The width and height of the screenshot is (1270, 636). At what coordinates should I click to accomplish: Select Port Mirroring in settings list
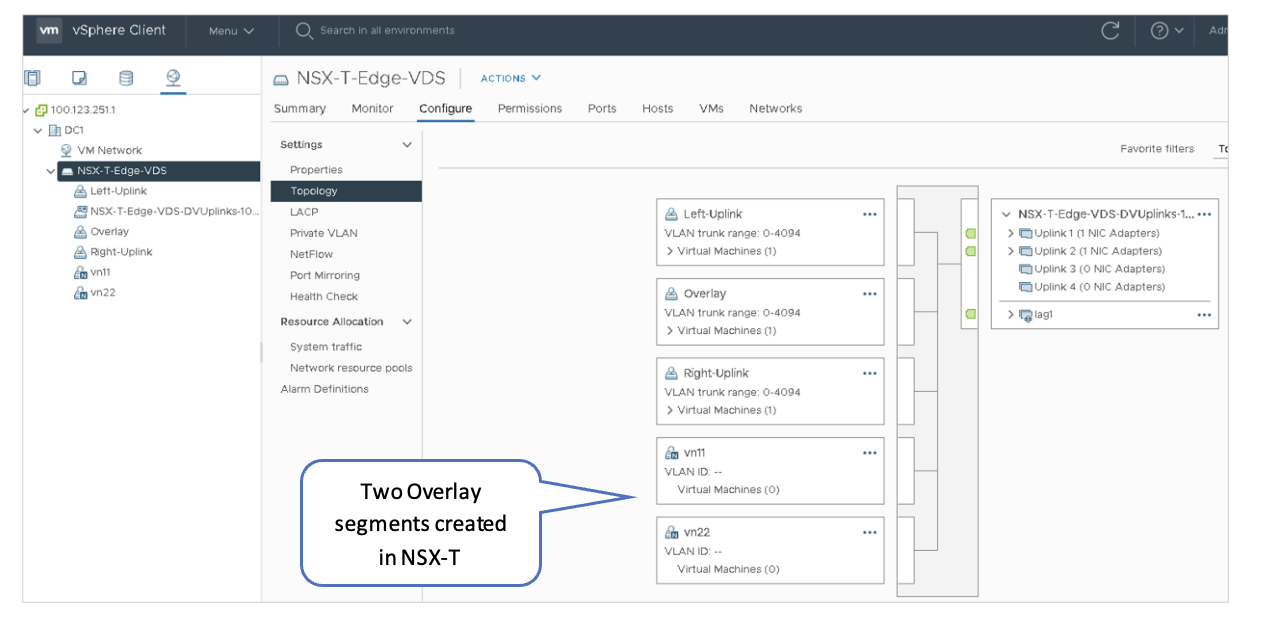point(324,275)
